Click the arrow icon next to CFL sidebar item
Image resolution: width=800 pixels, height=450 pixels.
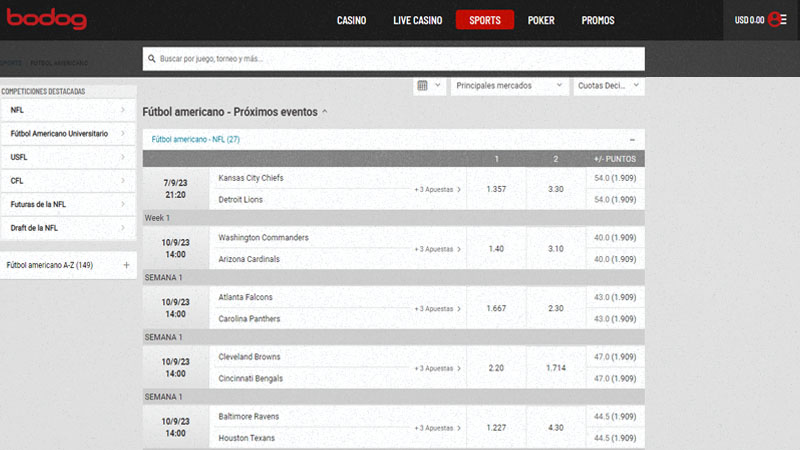[122, 181]
